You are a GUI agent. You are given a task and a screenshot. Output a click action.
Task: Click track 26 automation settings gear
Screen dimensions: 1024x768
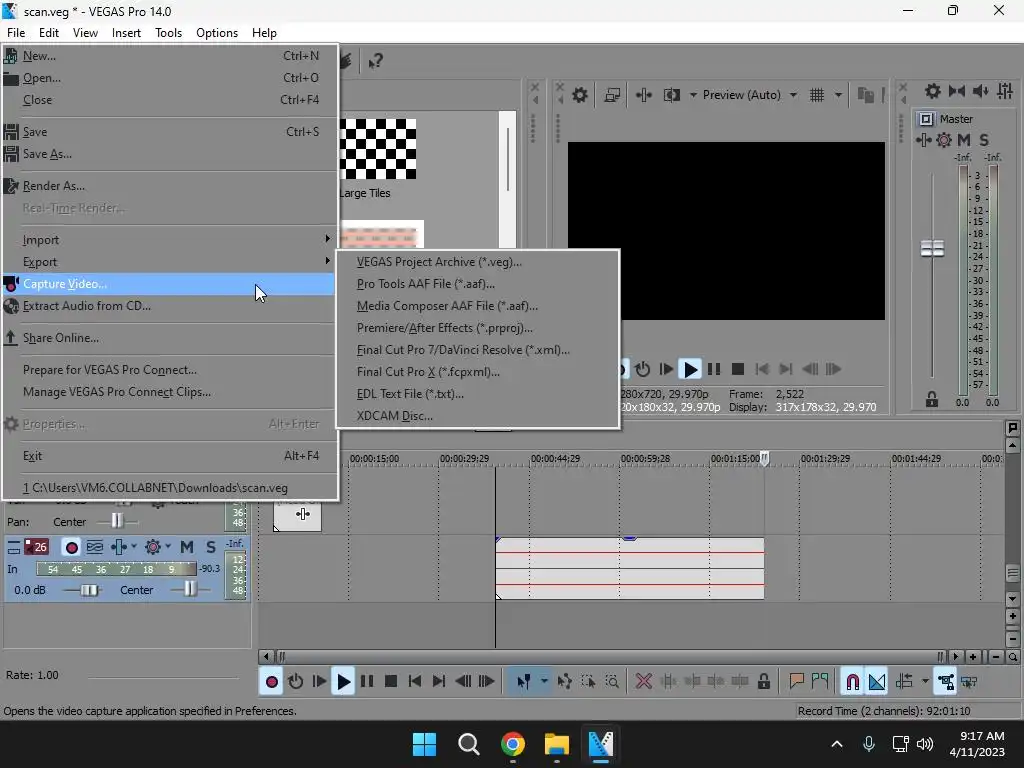[x=153, y=547]
